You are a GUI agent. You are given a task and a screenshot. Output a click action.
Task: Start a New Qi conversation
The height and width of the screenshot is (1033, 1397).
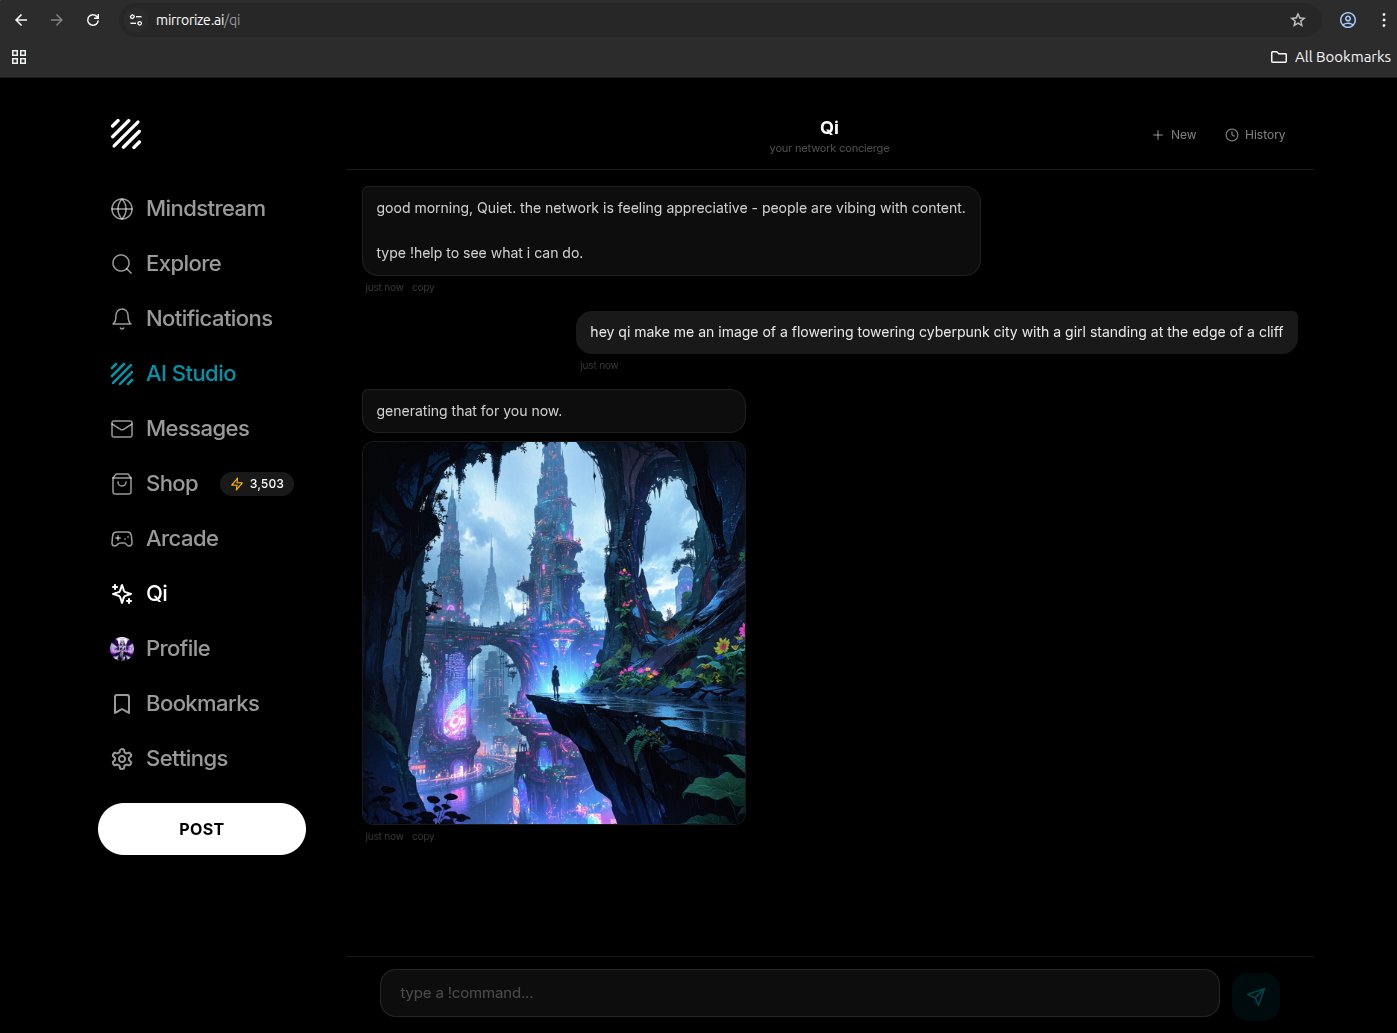[1174, 135]
